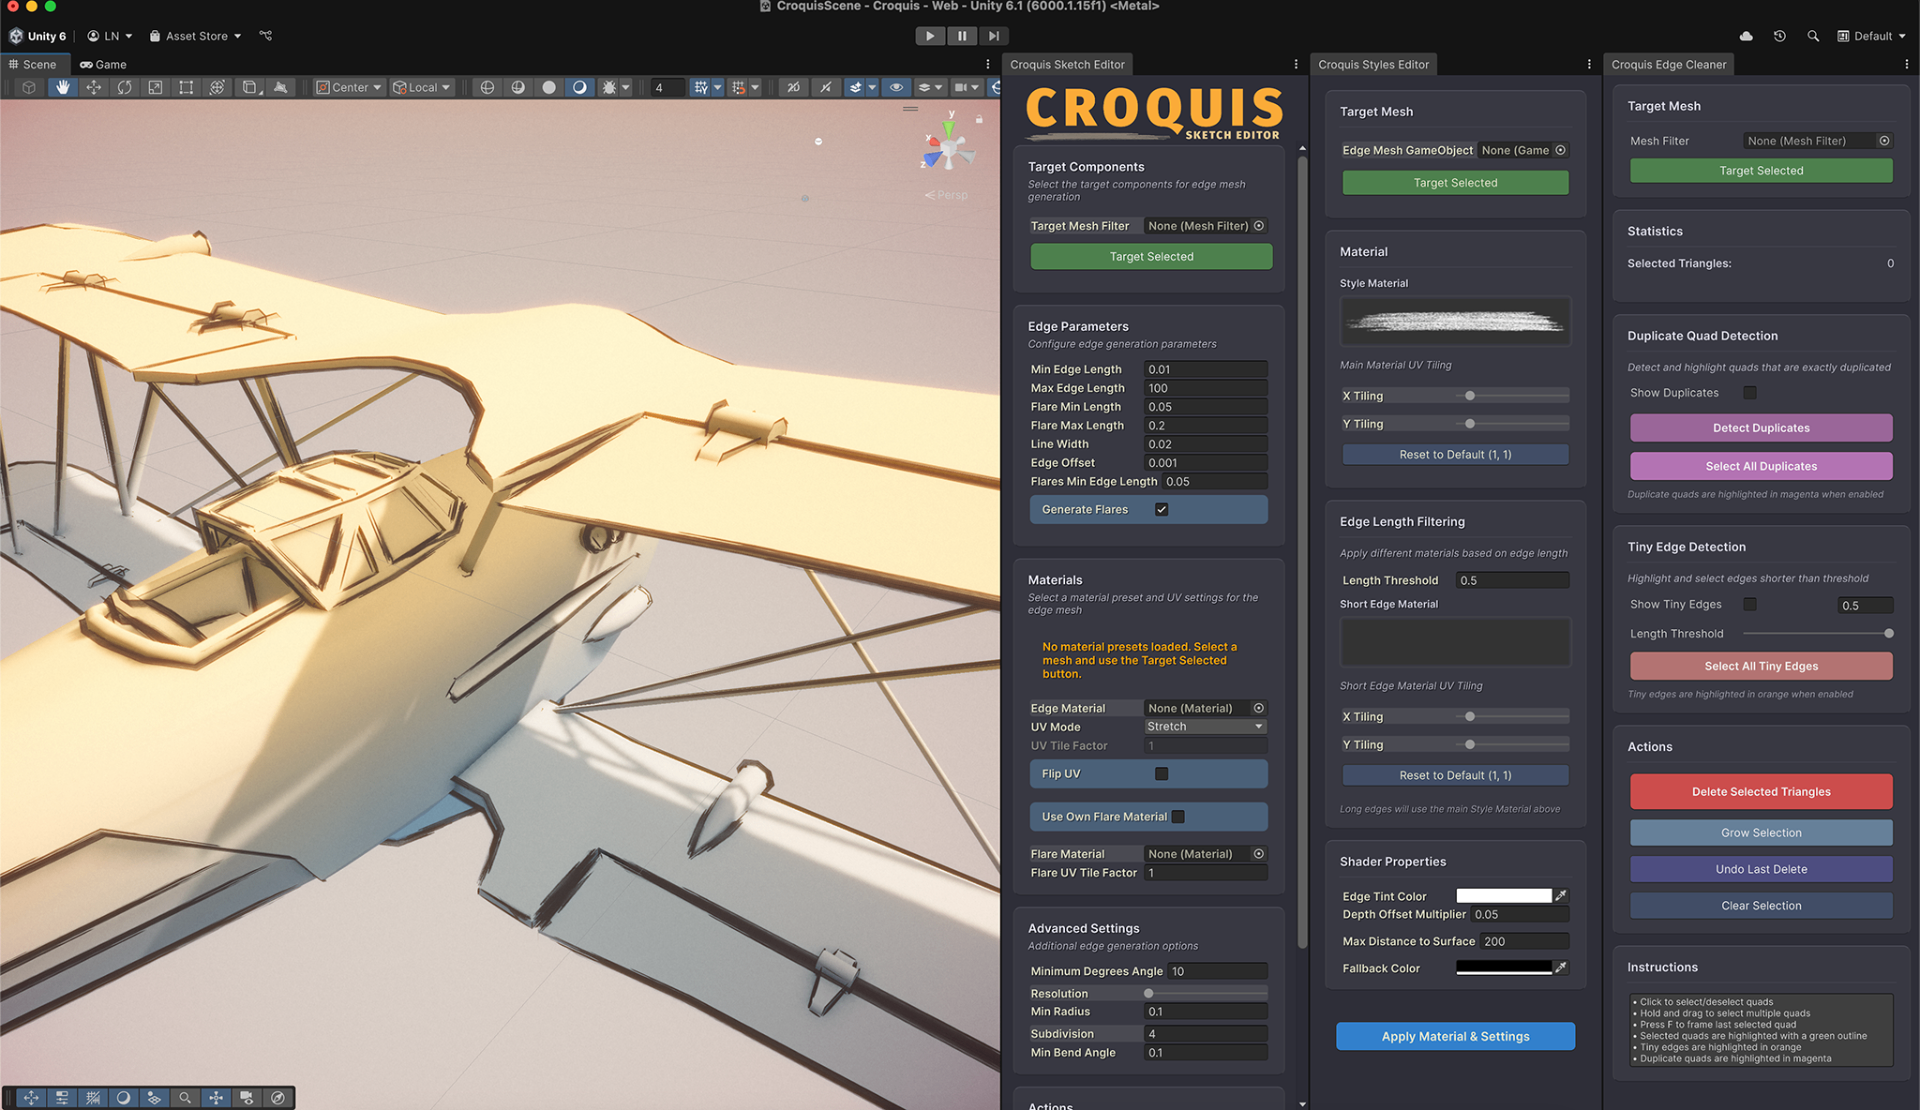This screenshot has height=1110, width=1920.
Task: Enable Use Own Flare Material checkbox
Action: (1178, 817)
